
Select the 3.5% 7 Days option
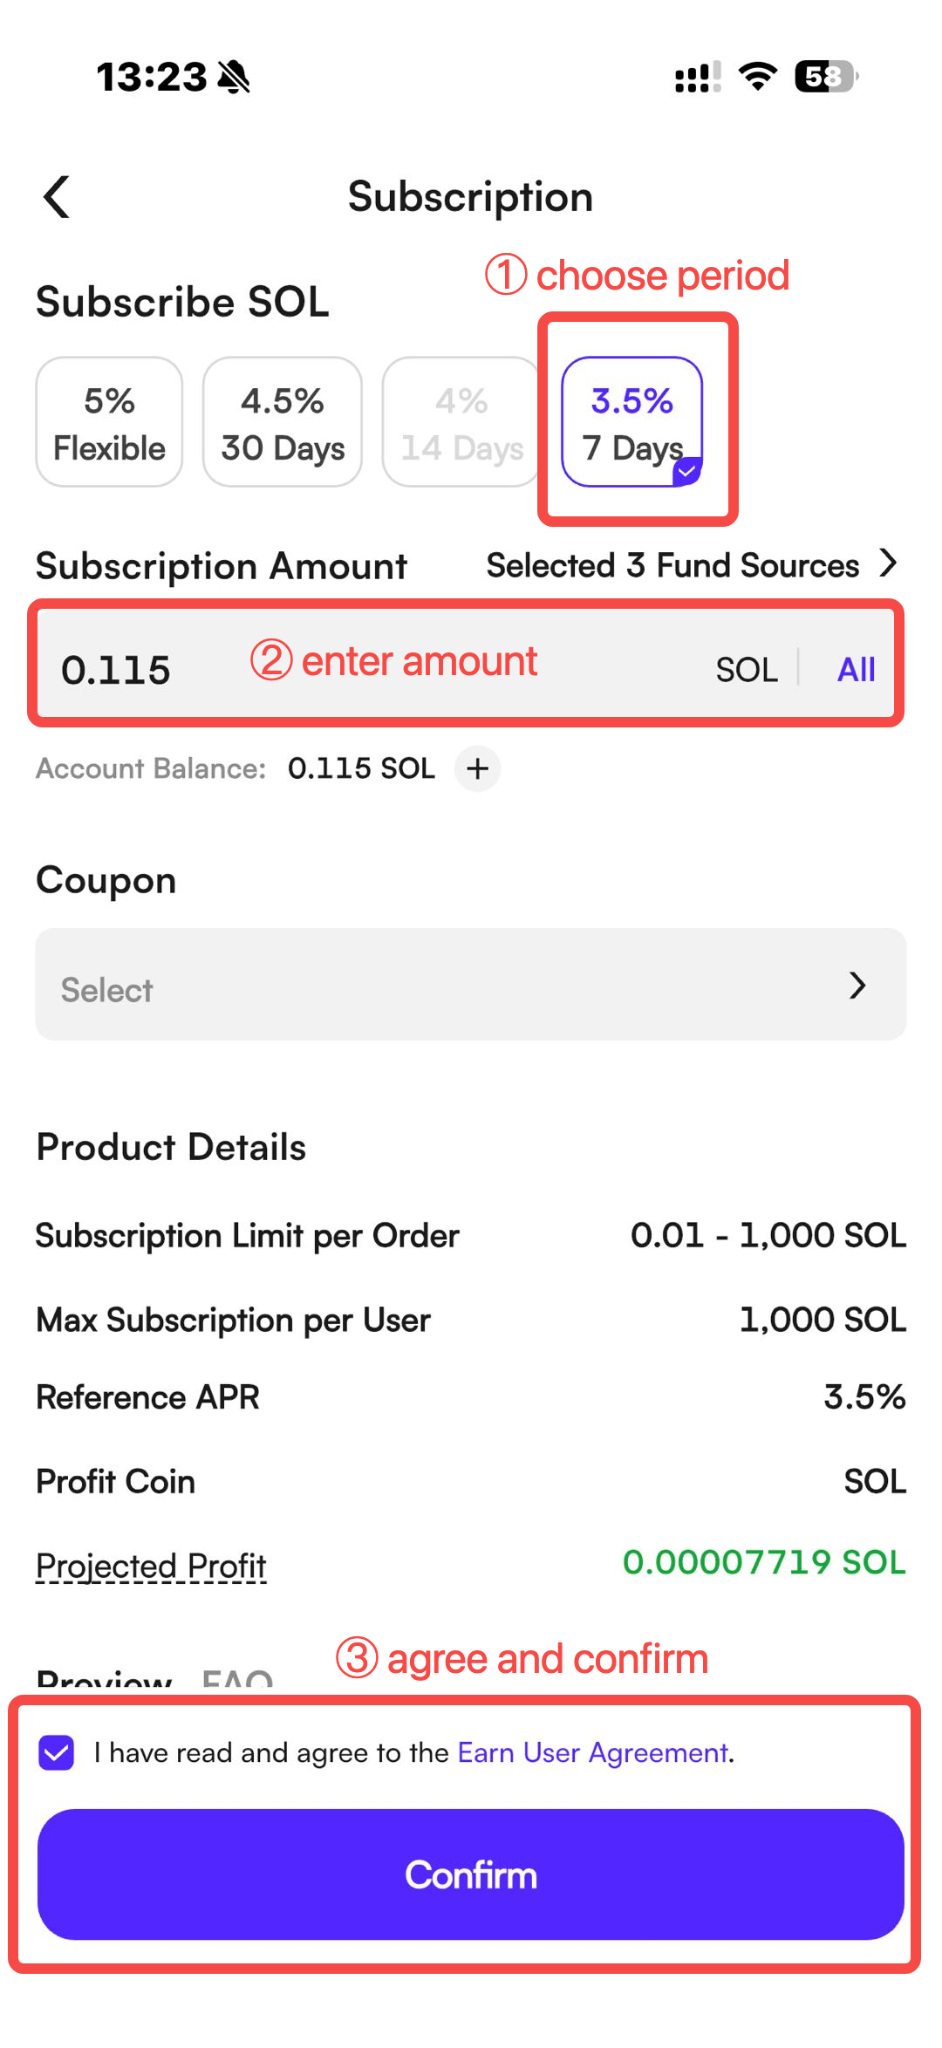[632, 422]
